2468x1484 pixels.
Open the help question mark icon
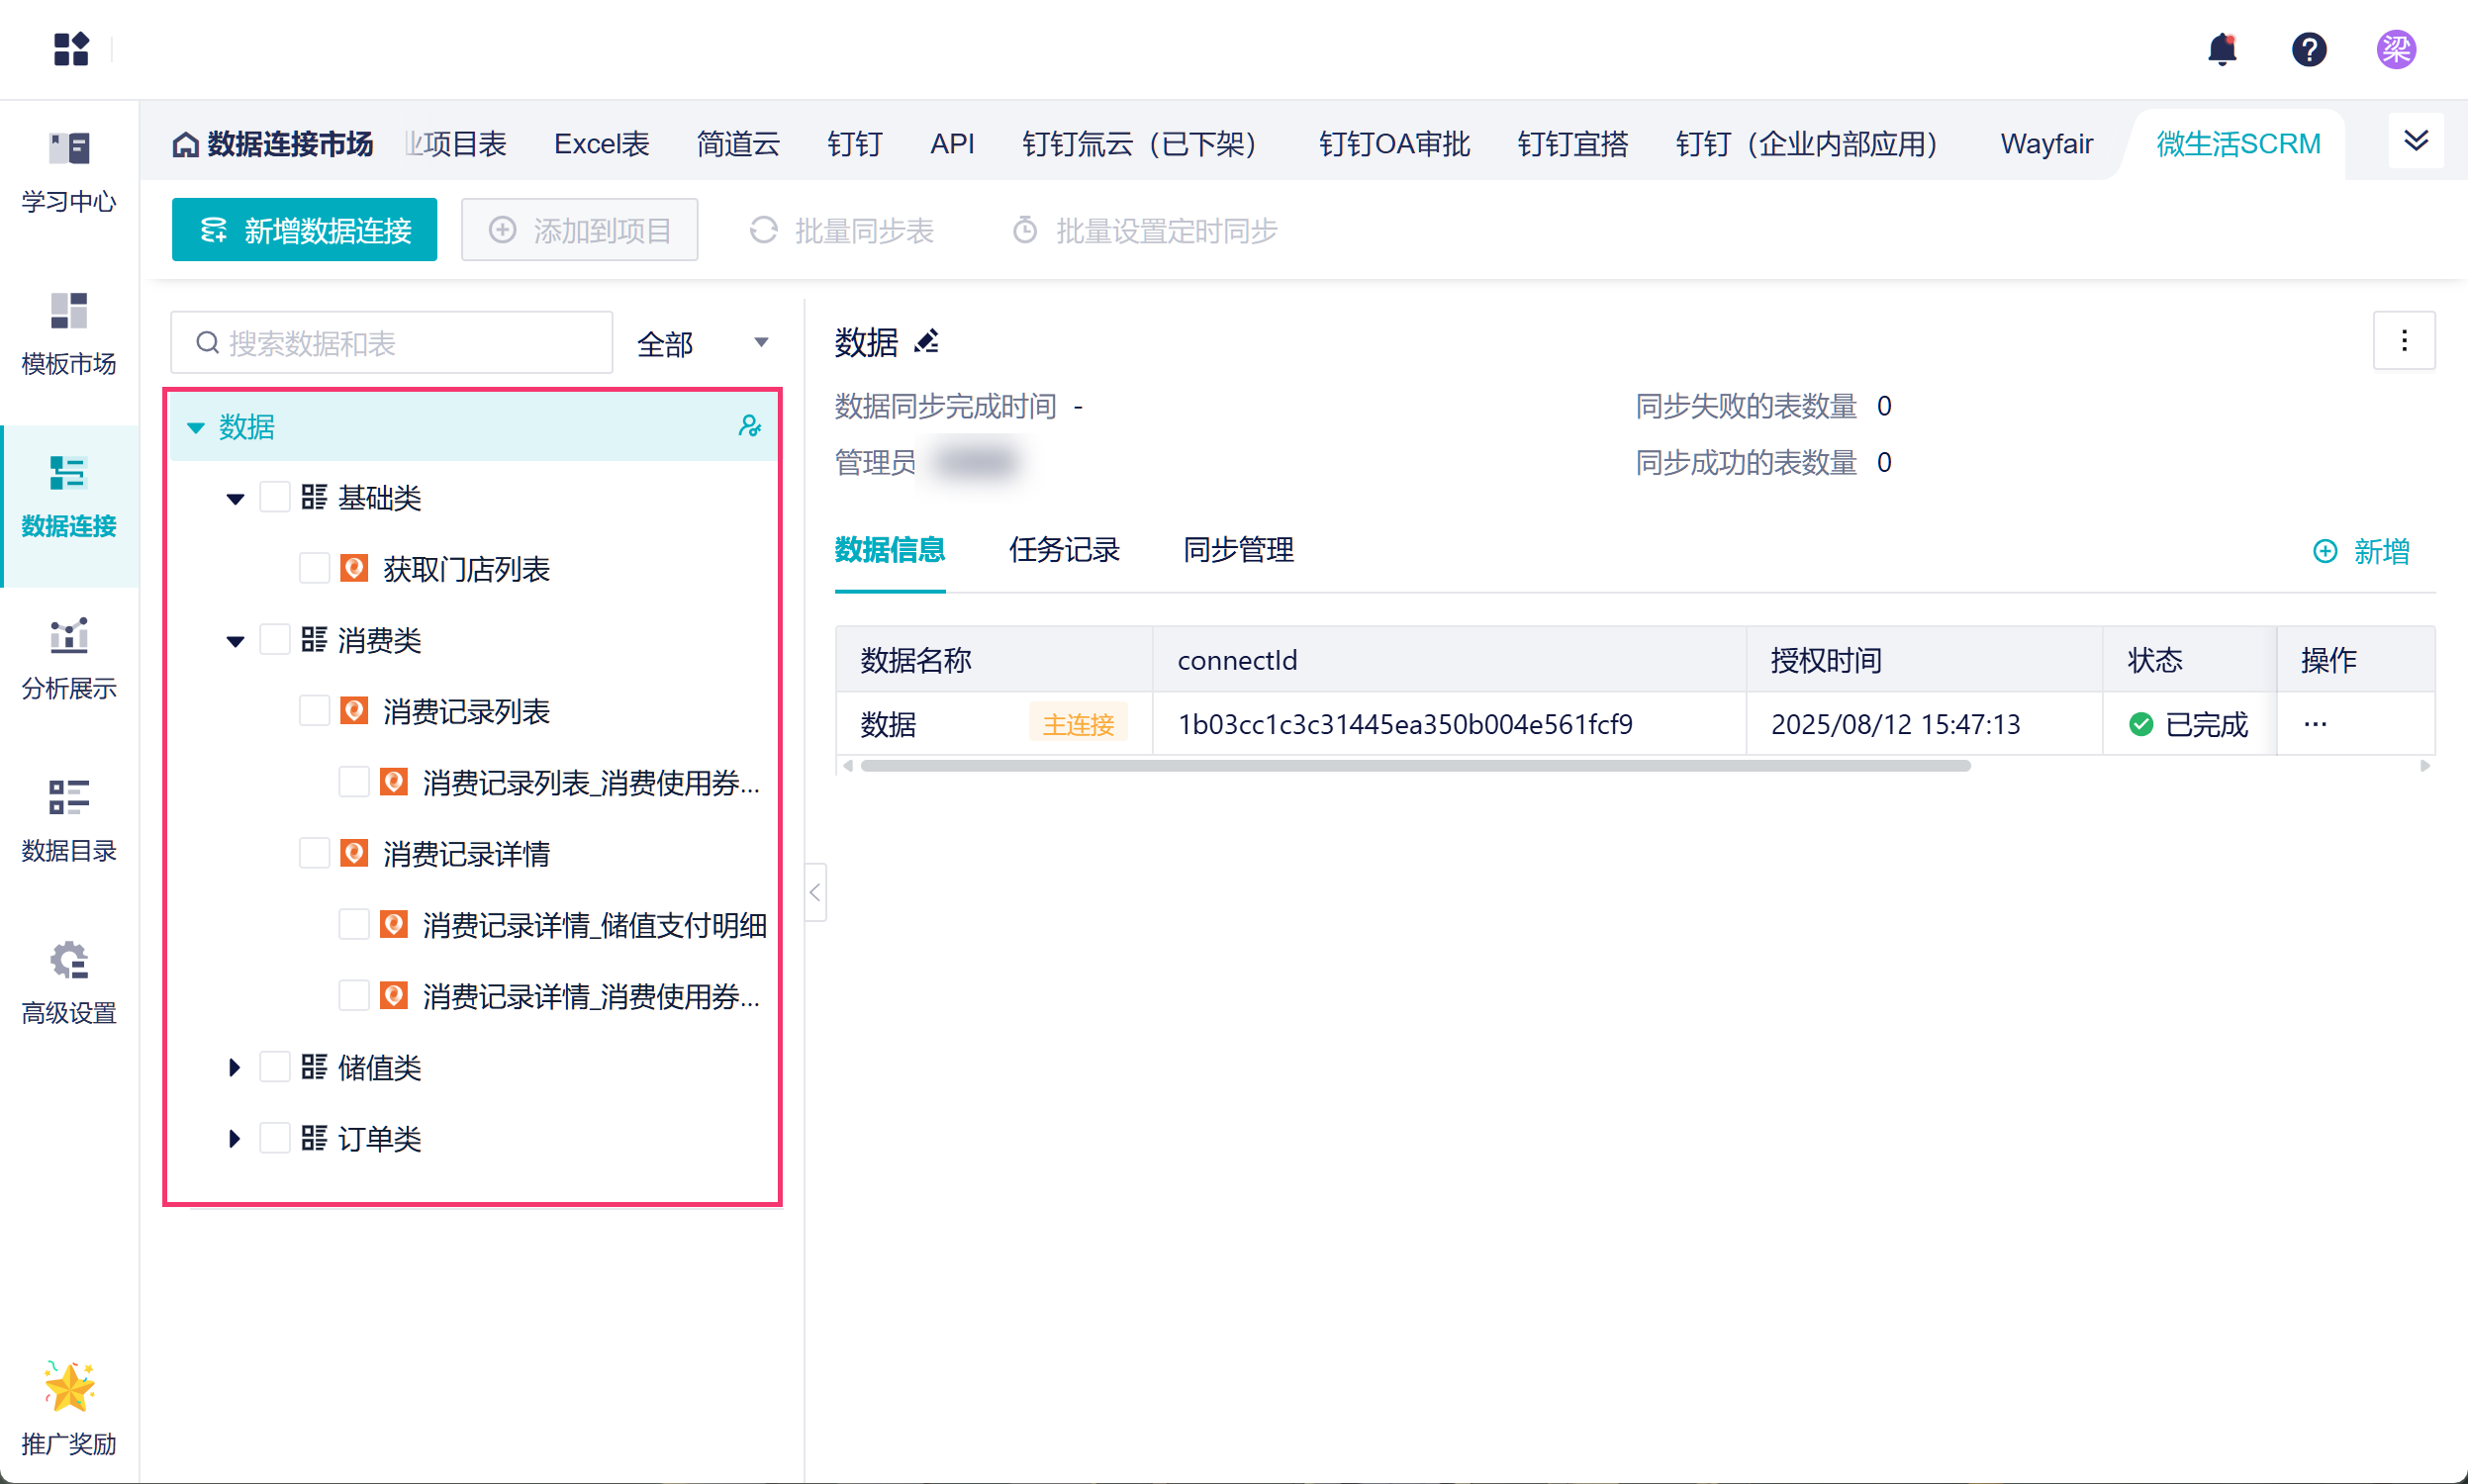tap(2308, 49)
